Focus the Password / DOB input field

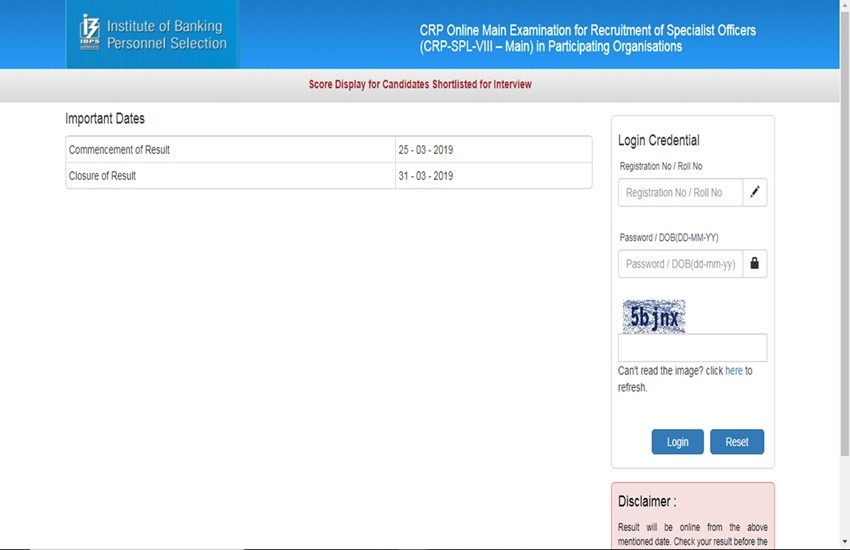point(680,264)
